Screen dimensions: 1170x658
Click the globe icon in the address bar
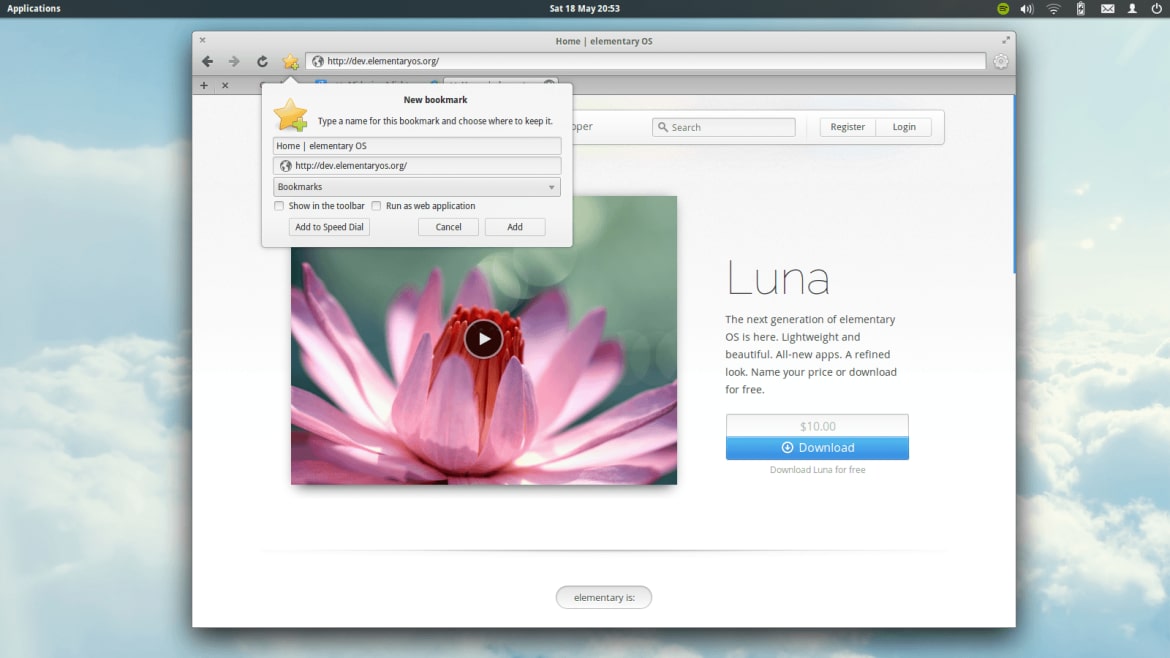pyautogui.click(x=318, y=60)
